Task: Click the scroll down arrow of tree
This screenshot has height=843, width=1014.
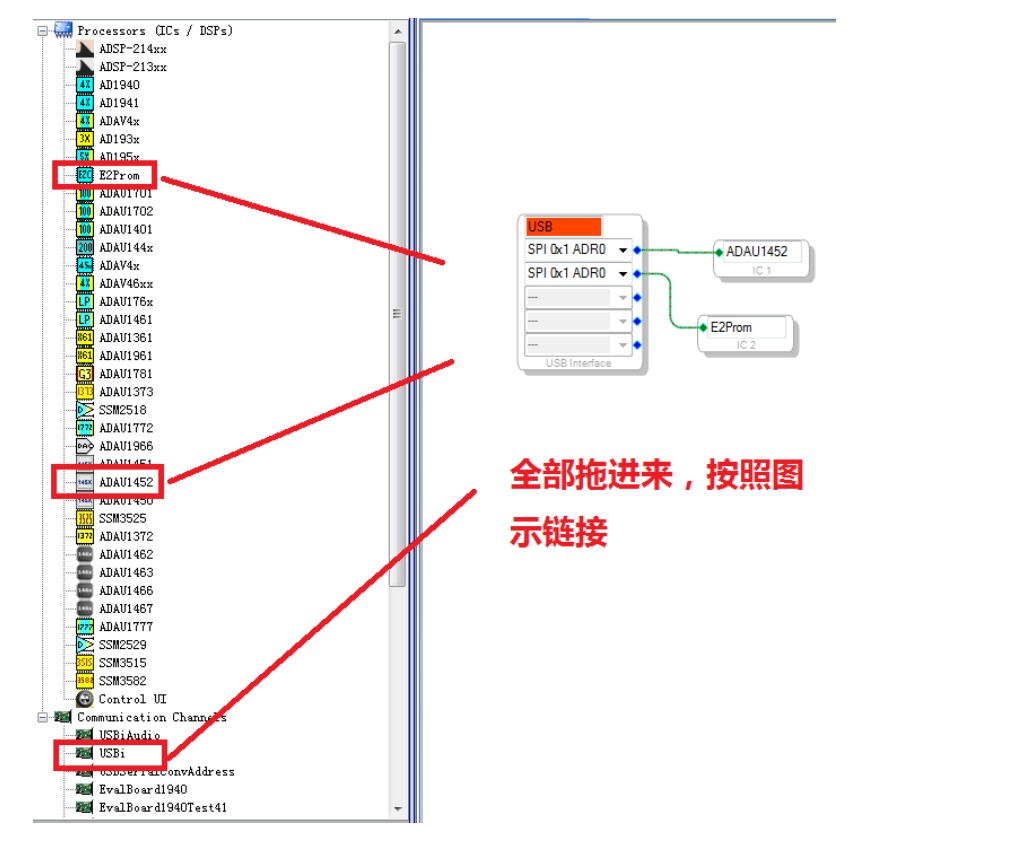Action: click(398, 809)
